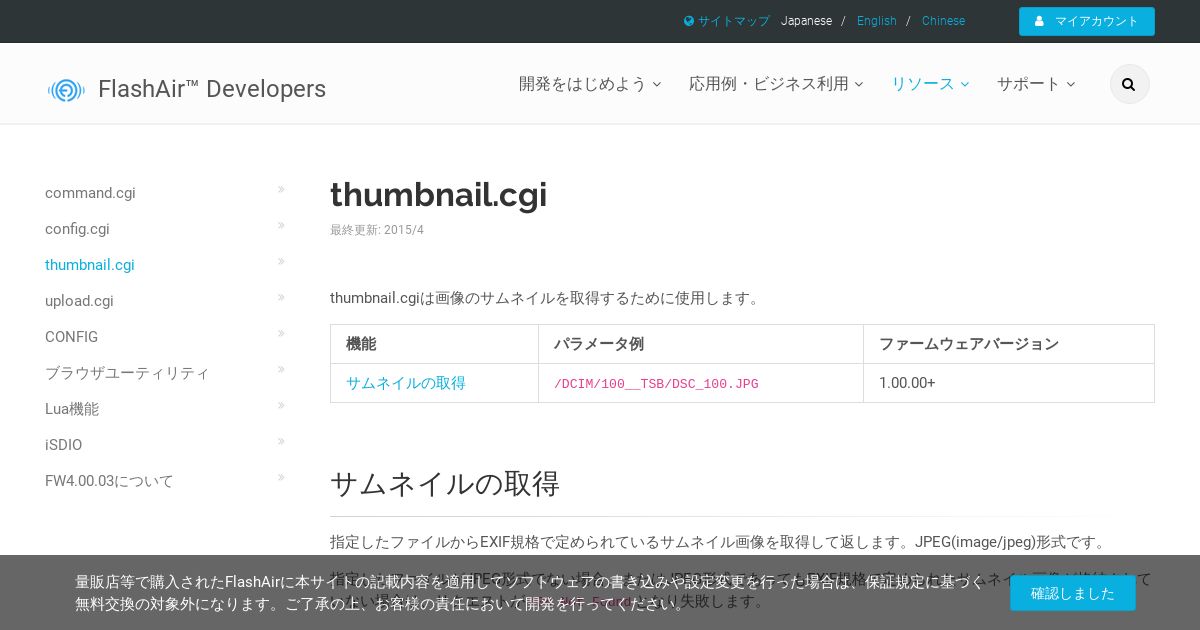Click the chevron next to FW4.00.03について
The height and width of the screenshot is (630, 1200).
point(281,477)
